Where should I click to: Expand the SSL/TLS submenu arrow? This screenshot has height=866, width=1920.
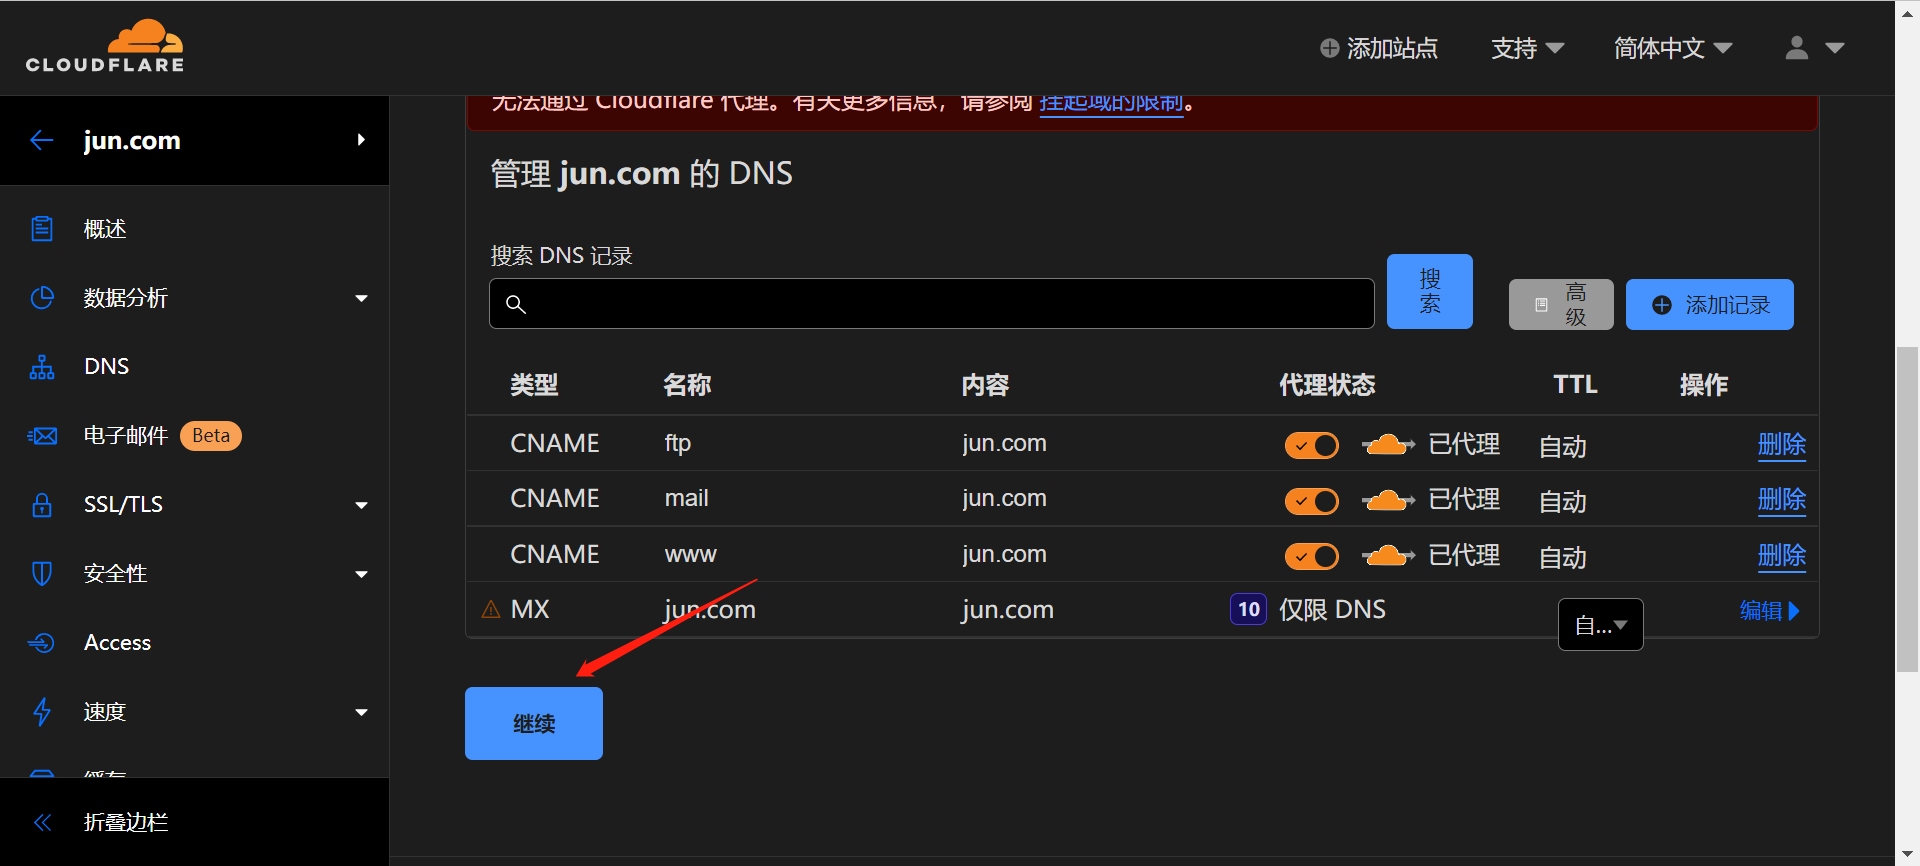(x=361, y=505)
